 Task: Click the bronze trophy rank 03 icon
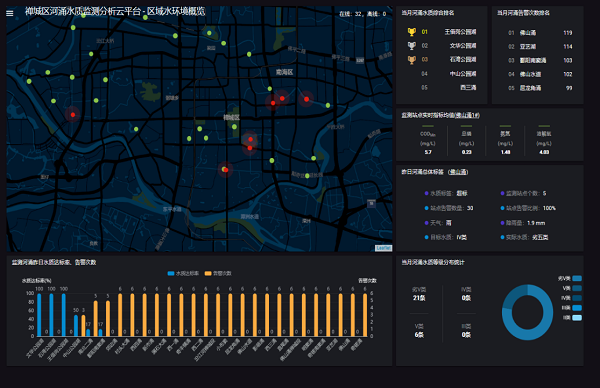412,60
